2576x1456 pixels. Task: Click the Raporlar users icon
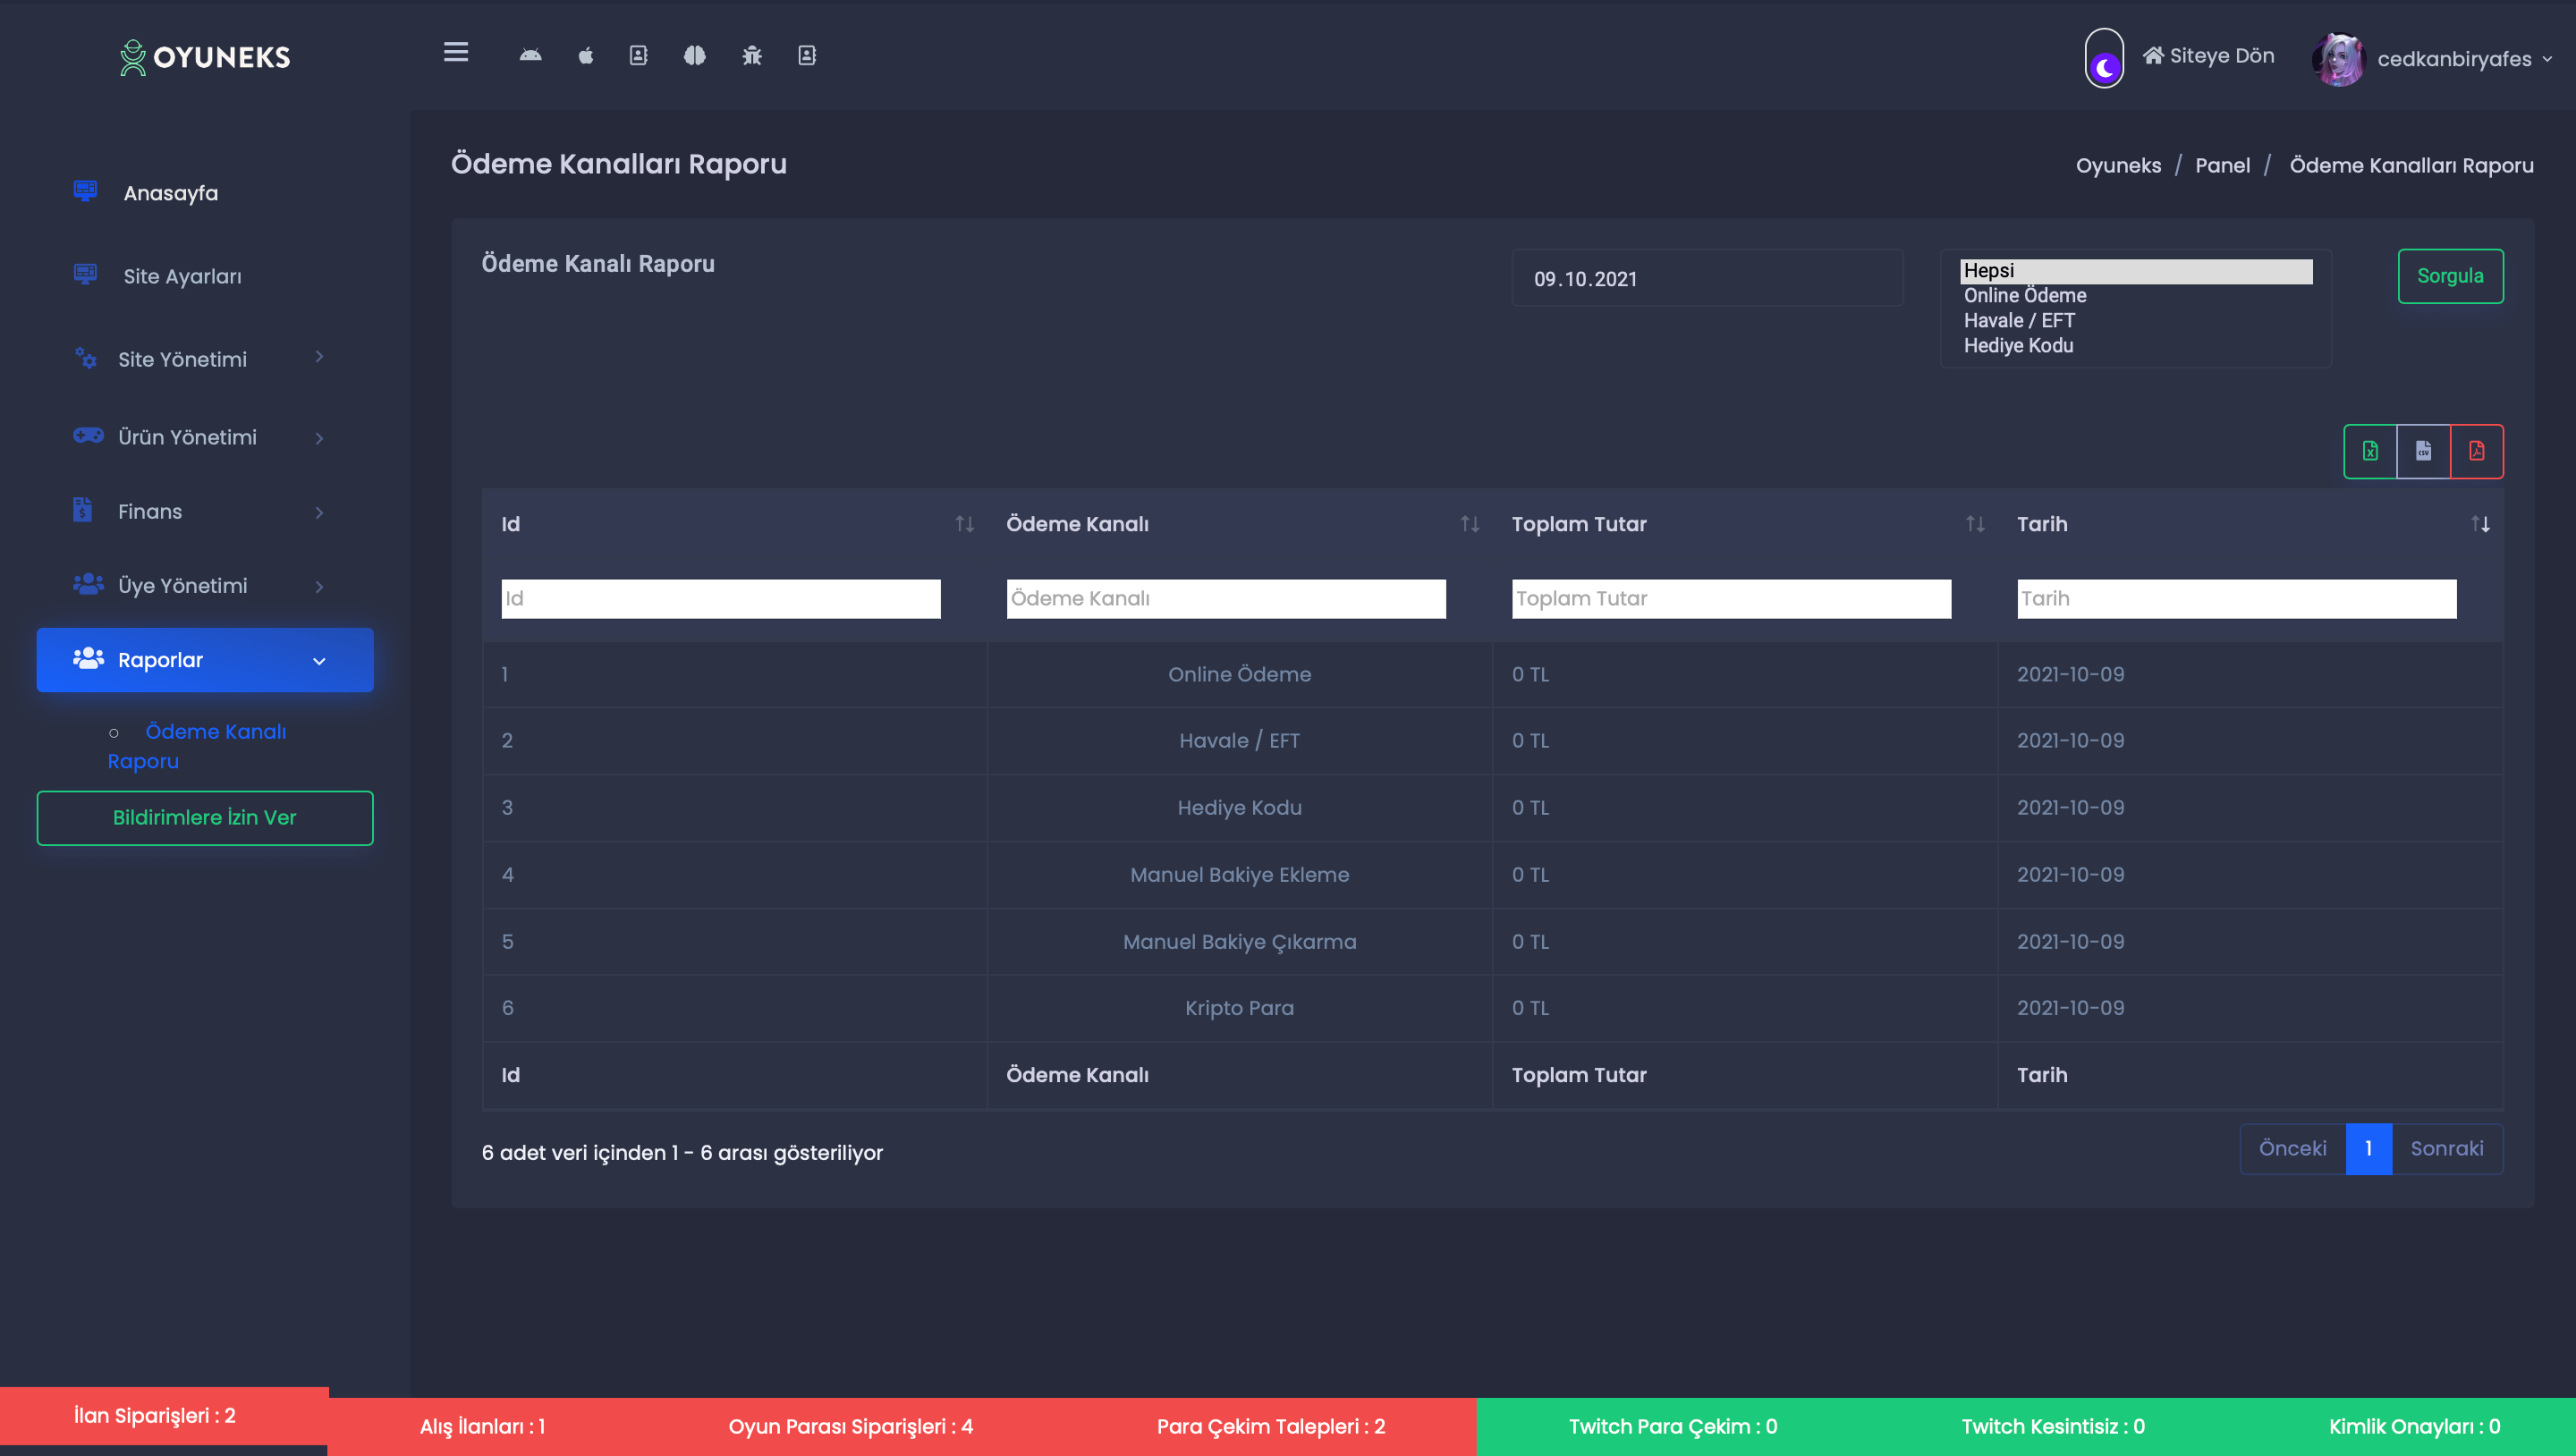click(88, 658)
